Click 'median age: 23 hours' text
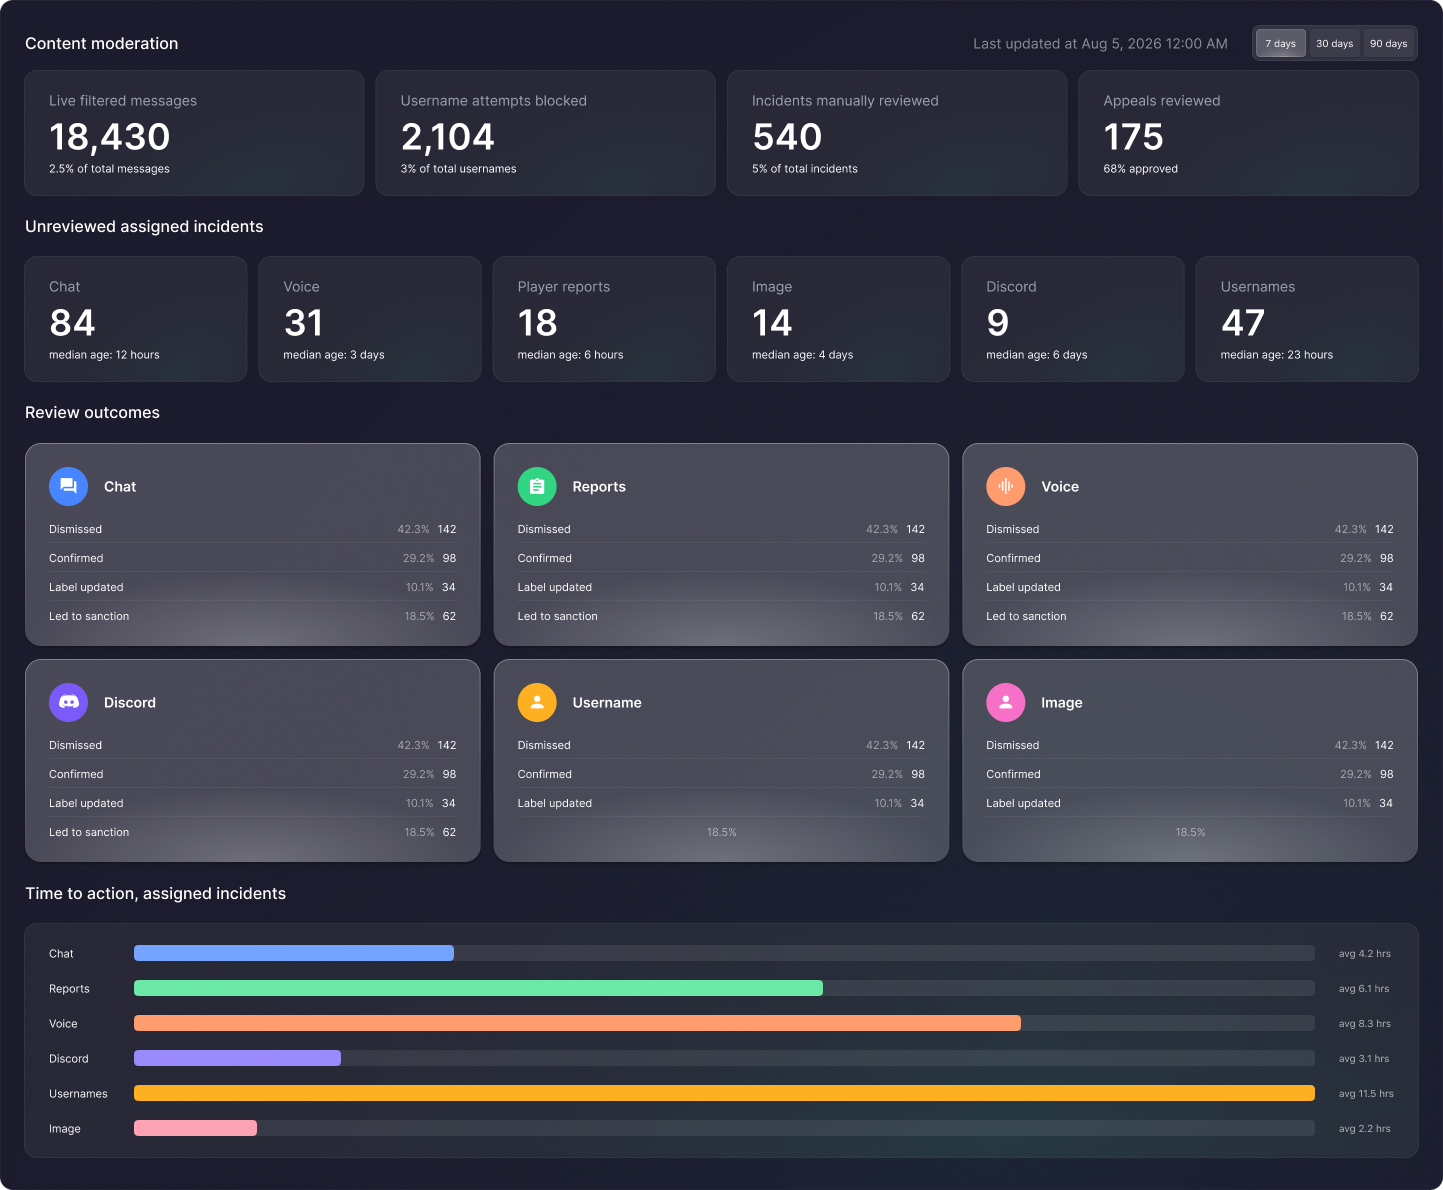This screenshot has height=1190, width=1443. [1276, 355]
